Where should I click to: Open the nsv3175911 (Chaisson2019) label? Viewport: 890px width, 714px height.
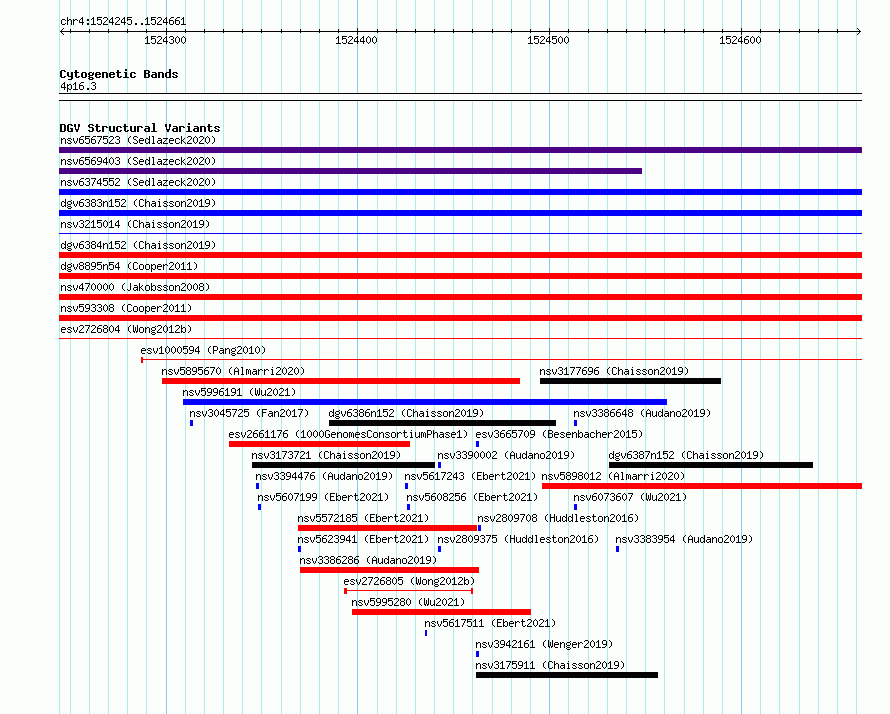550,665
